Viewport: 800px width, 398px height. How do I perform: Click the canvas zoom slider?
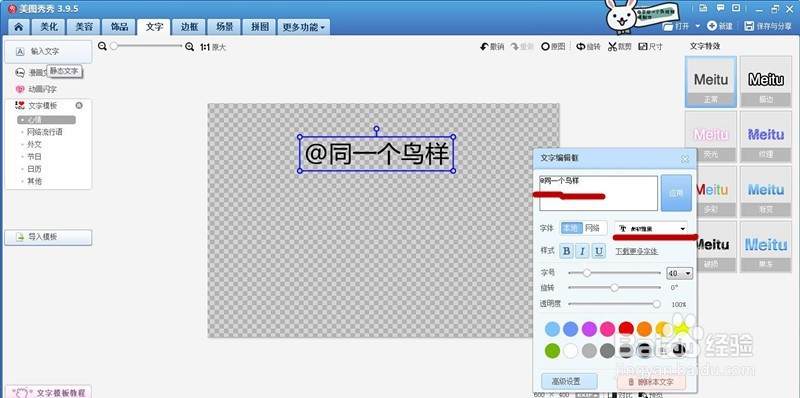click(x=146, y=46)
